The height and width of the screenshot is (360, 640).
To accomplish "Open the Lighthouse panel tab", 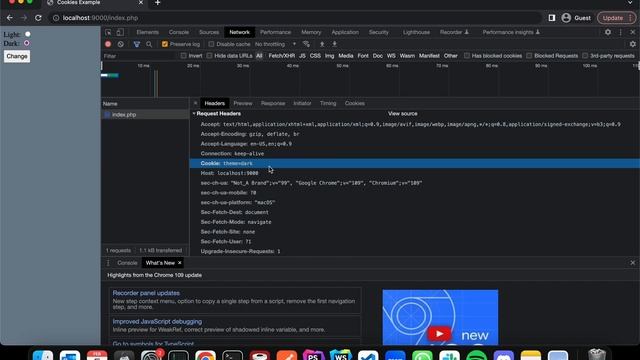I will (x=416, y=32).
